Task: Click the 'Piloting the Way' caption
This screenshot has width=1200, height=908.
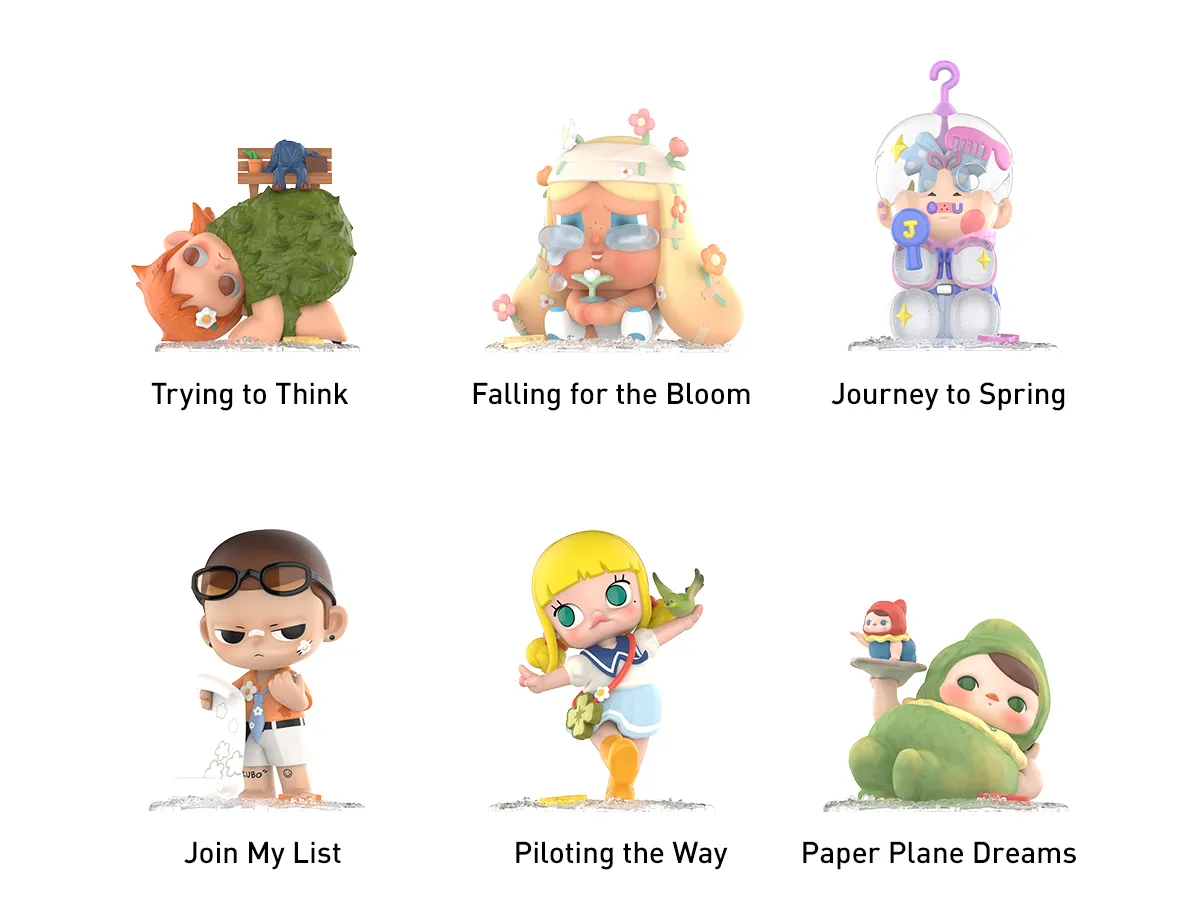Action: pyautogui.click(x=621, y=854)
